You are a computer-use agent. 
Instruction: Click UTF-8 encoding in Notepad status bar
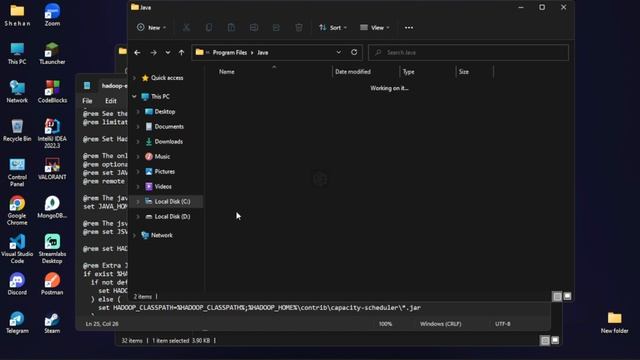(x=502, y=324)
